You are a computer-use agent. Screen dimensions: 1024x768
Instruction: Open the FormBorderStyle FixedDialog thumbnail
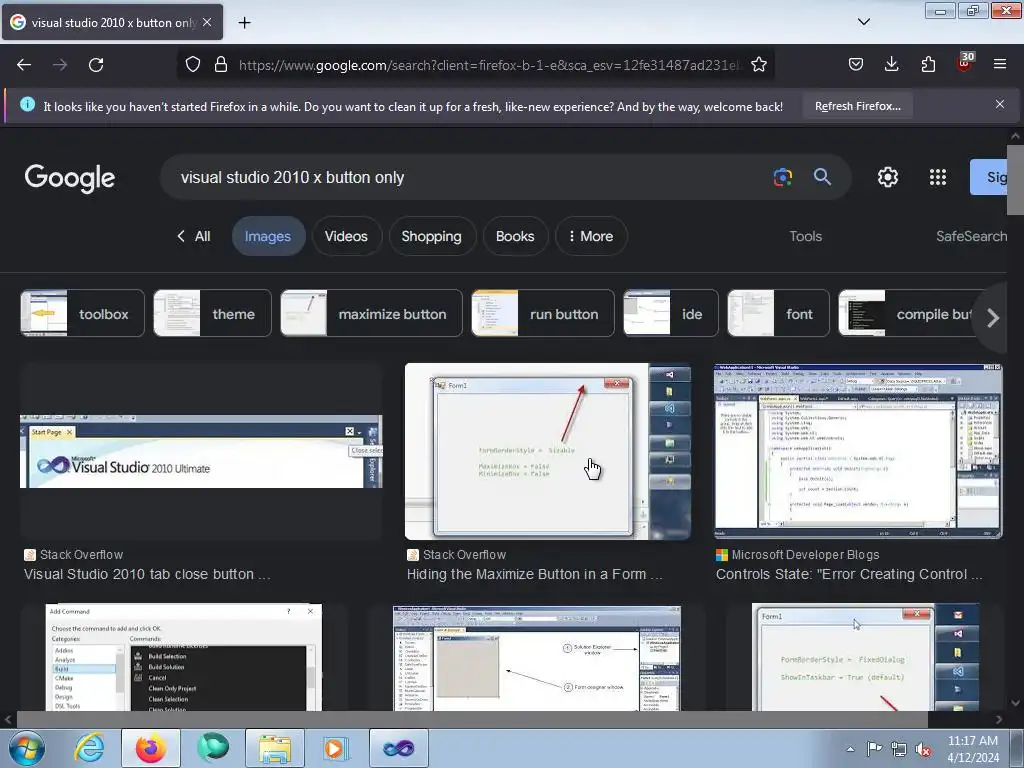click(x=865, y=657)
